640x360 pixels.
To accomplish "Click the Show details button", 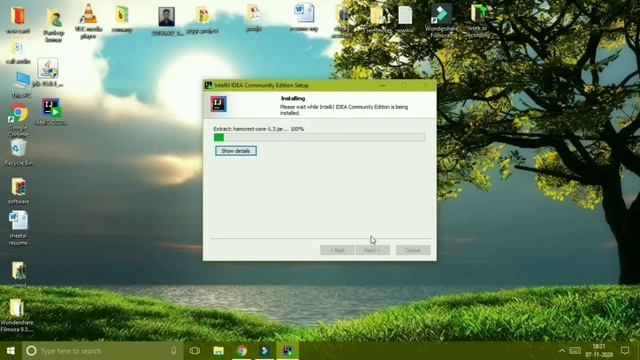I will pyautogui.click(x=236, y=151).
